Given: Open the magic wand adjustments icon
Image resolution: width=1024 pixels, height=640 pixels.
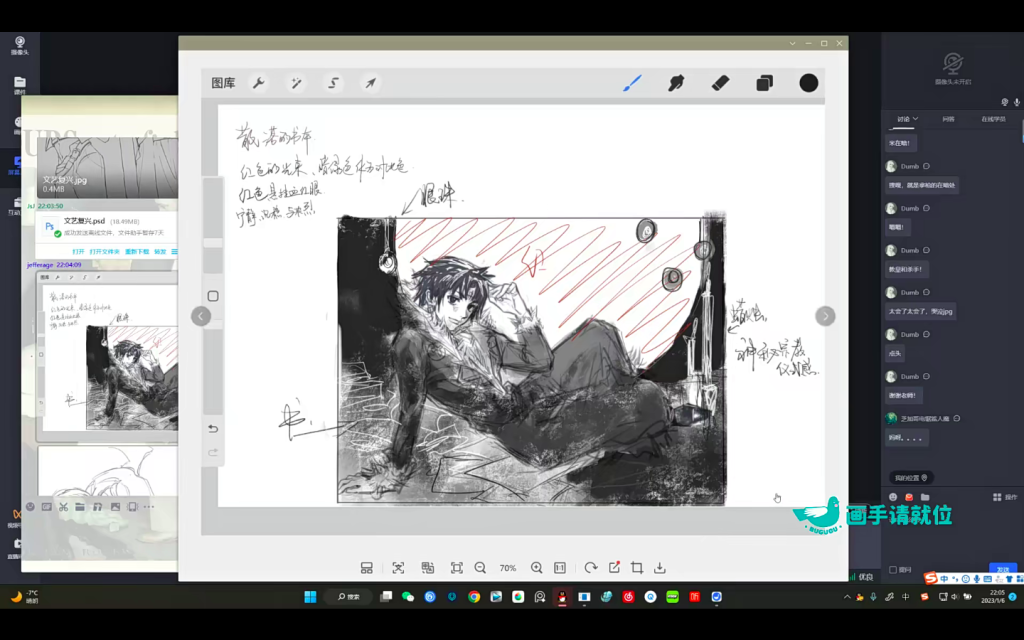Looking at the screenshot, I should click(296, 83).
